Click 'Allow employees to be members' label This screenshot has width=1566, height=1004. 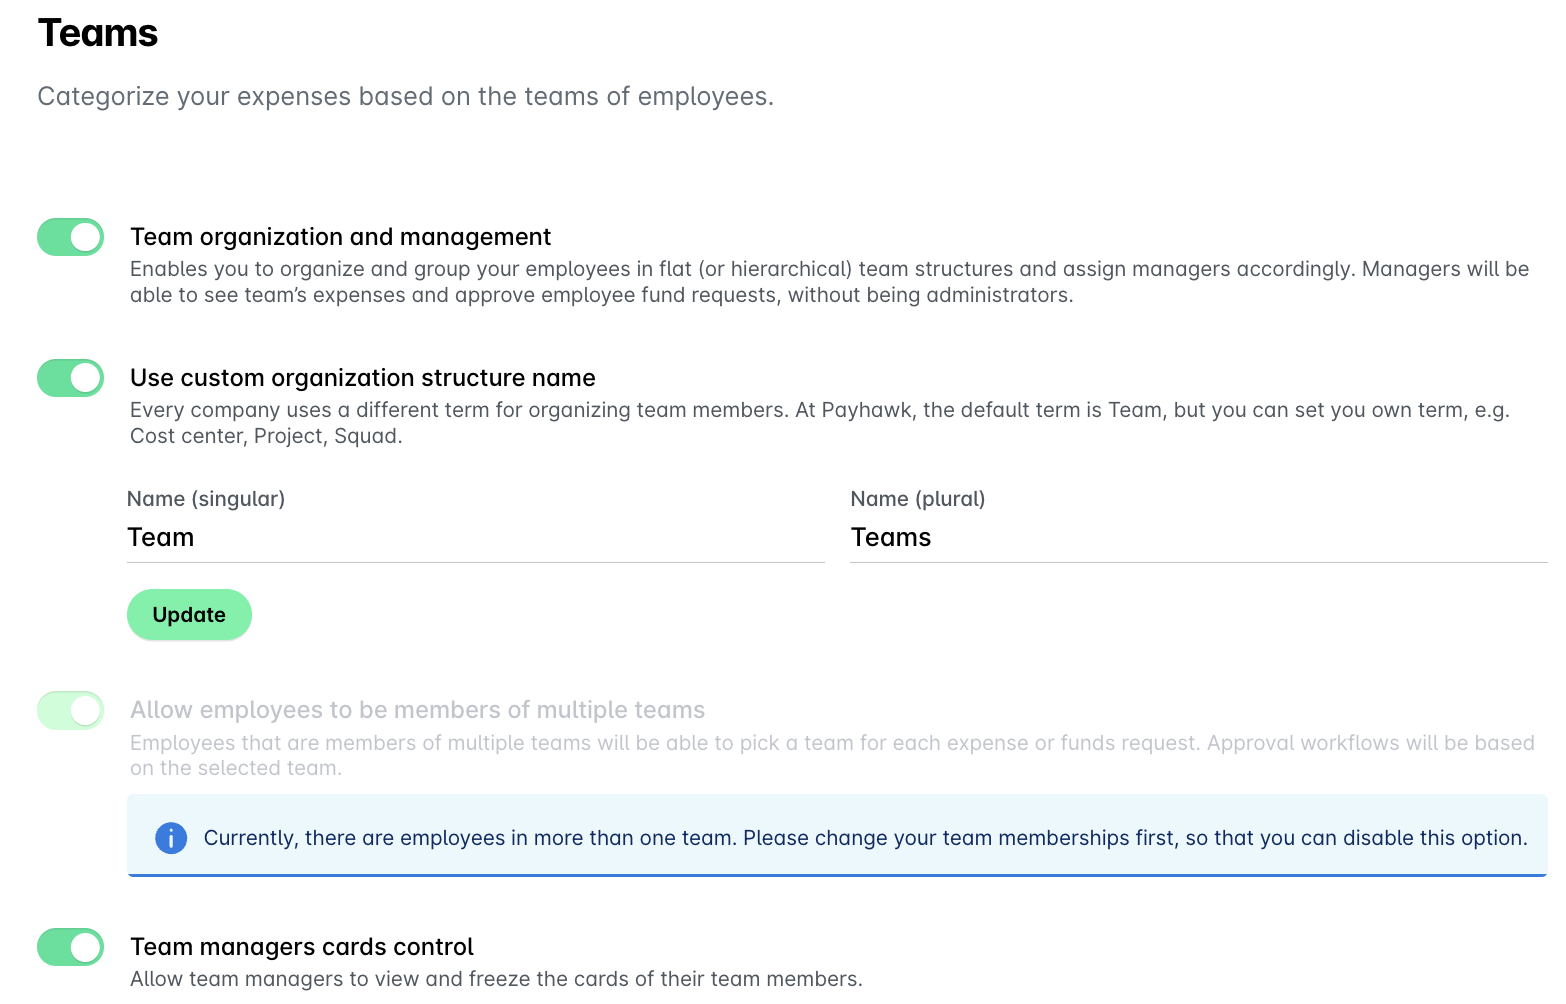[418, 710]
